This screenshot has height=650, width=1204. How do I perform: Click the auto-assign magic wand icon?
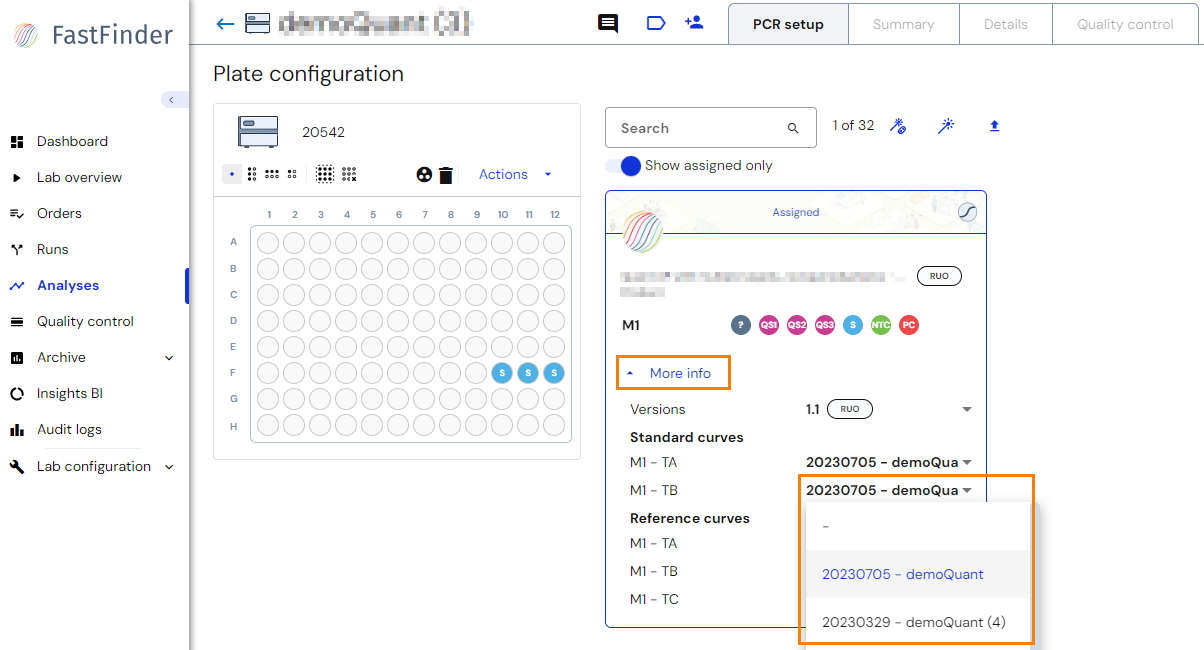946,126
